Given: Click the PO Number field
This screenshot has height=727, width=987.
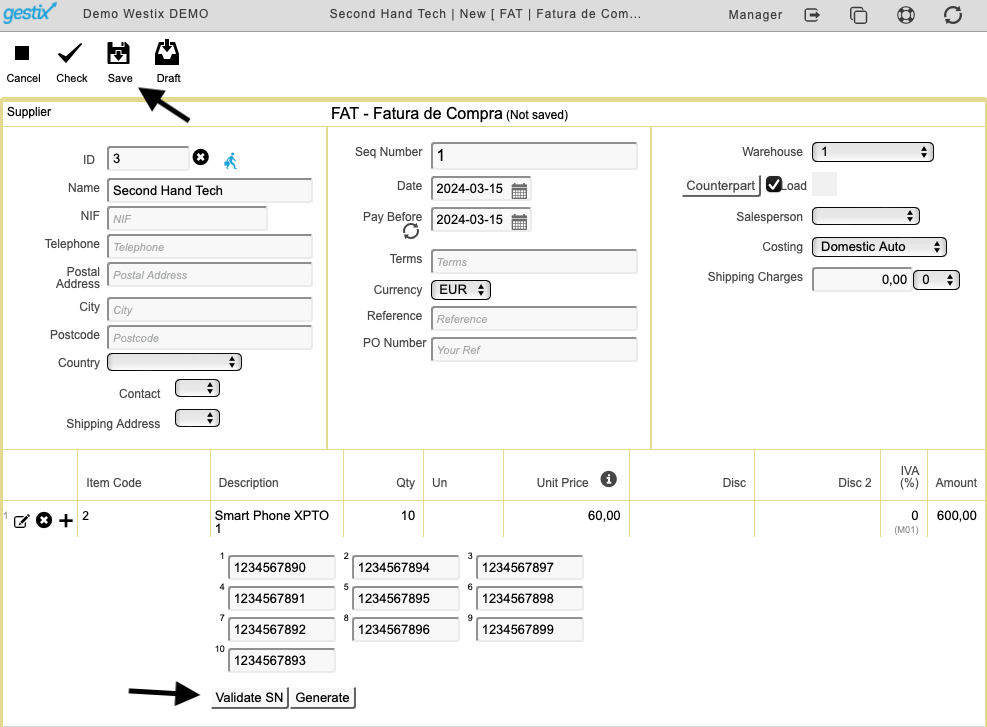Looking at the screenshot, I should (534, 349).
